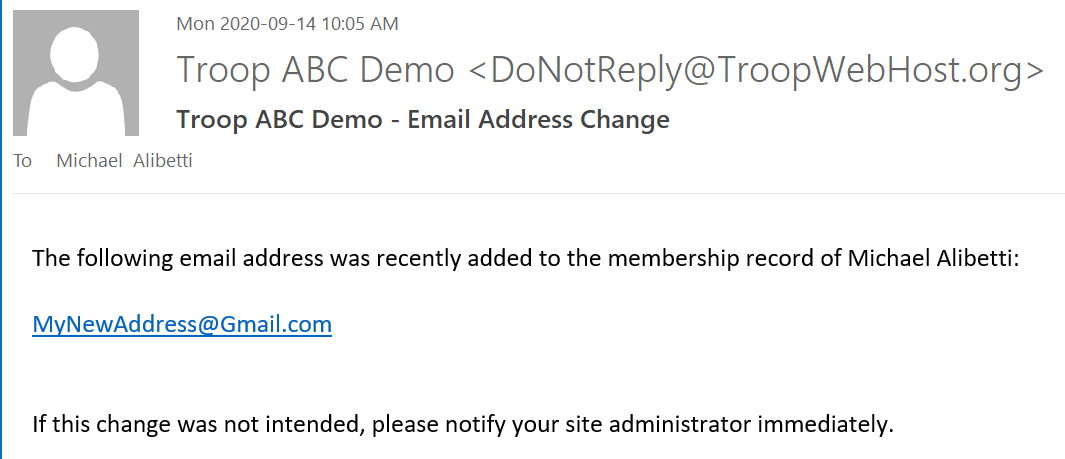Click "Michael Alibetti:" at end of first sentence

pyautogui.click(x=934, y=259)
